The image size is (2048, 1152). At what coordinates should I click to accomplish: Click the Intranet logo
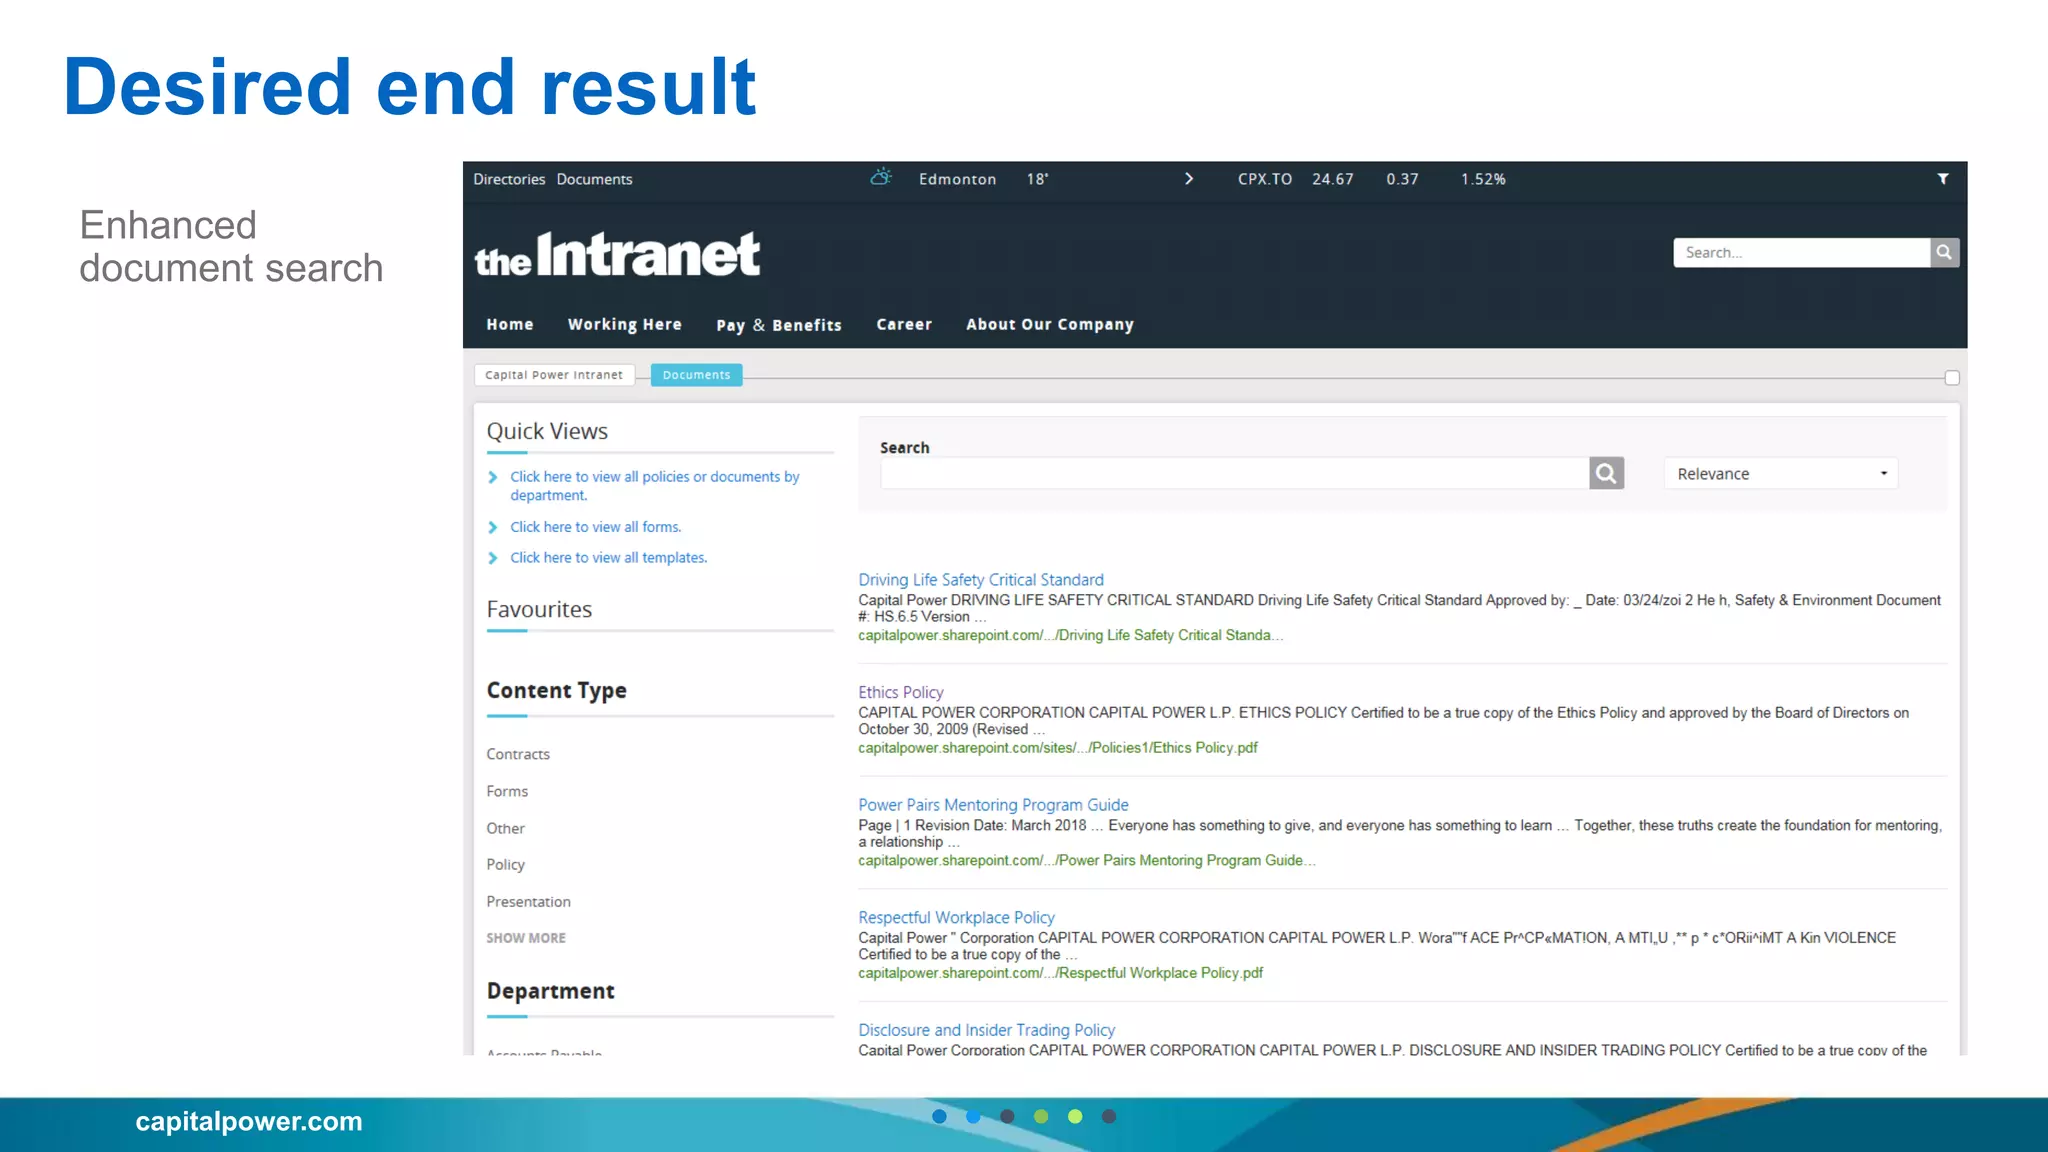tap(617, 255)
